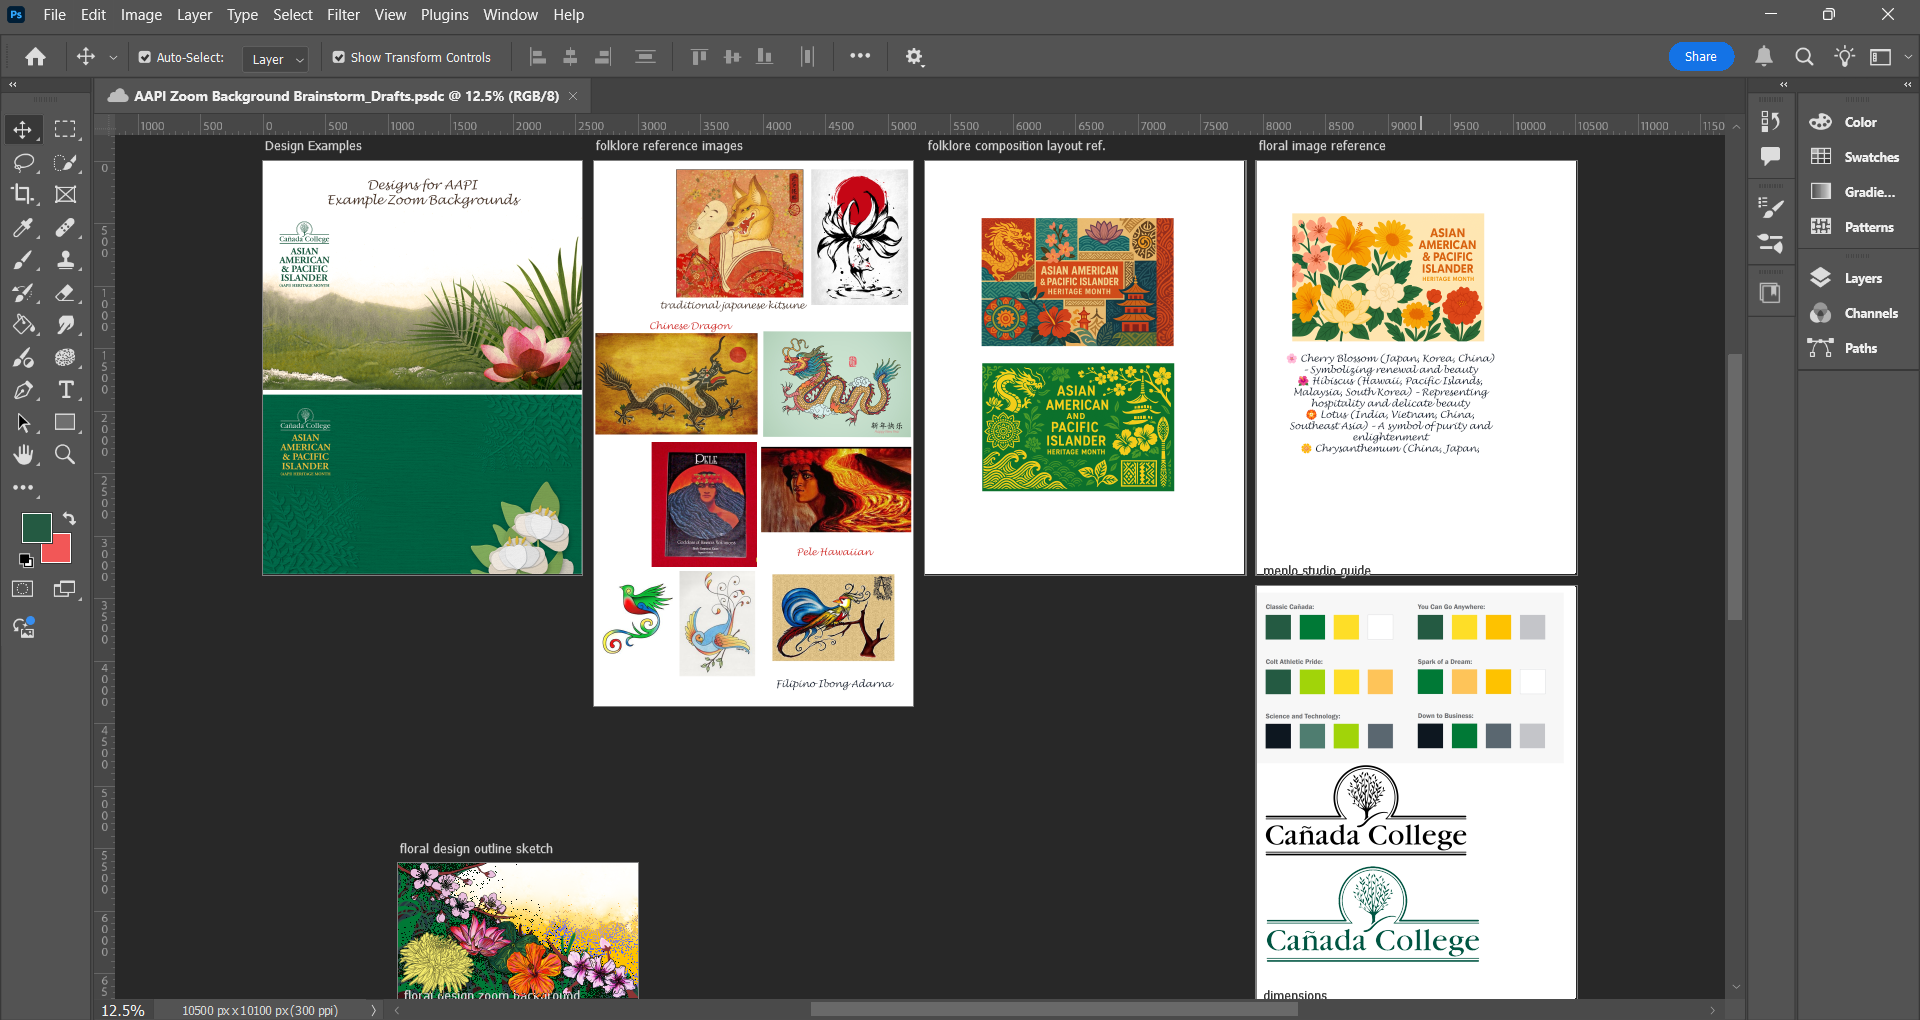Open the Move tool preset picker arrow
This screenshot has height=1020, width=1920.
[113, 58]
